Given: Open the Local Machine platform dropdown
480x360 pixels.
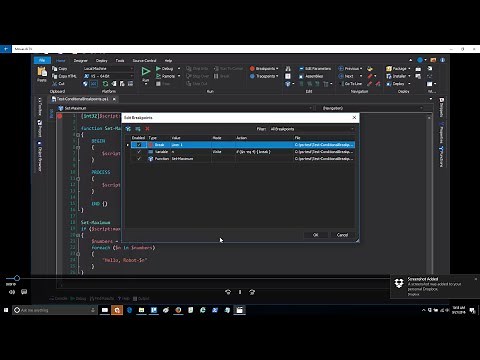Looking at the screenshot, I should (108, 68).
